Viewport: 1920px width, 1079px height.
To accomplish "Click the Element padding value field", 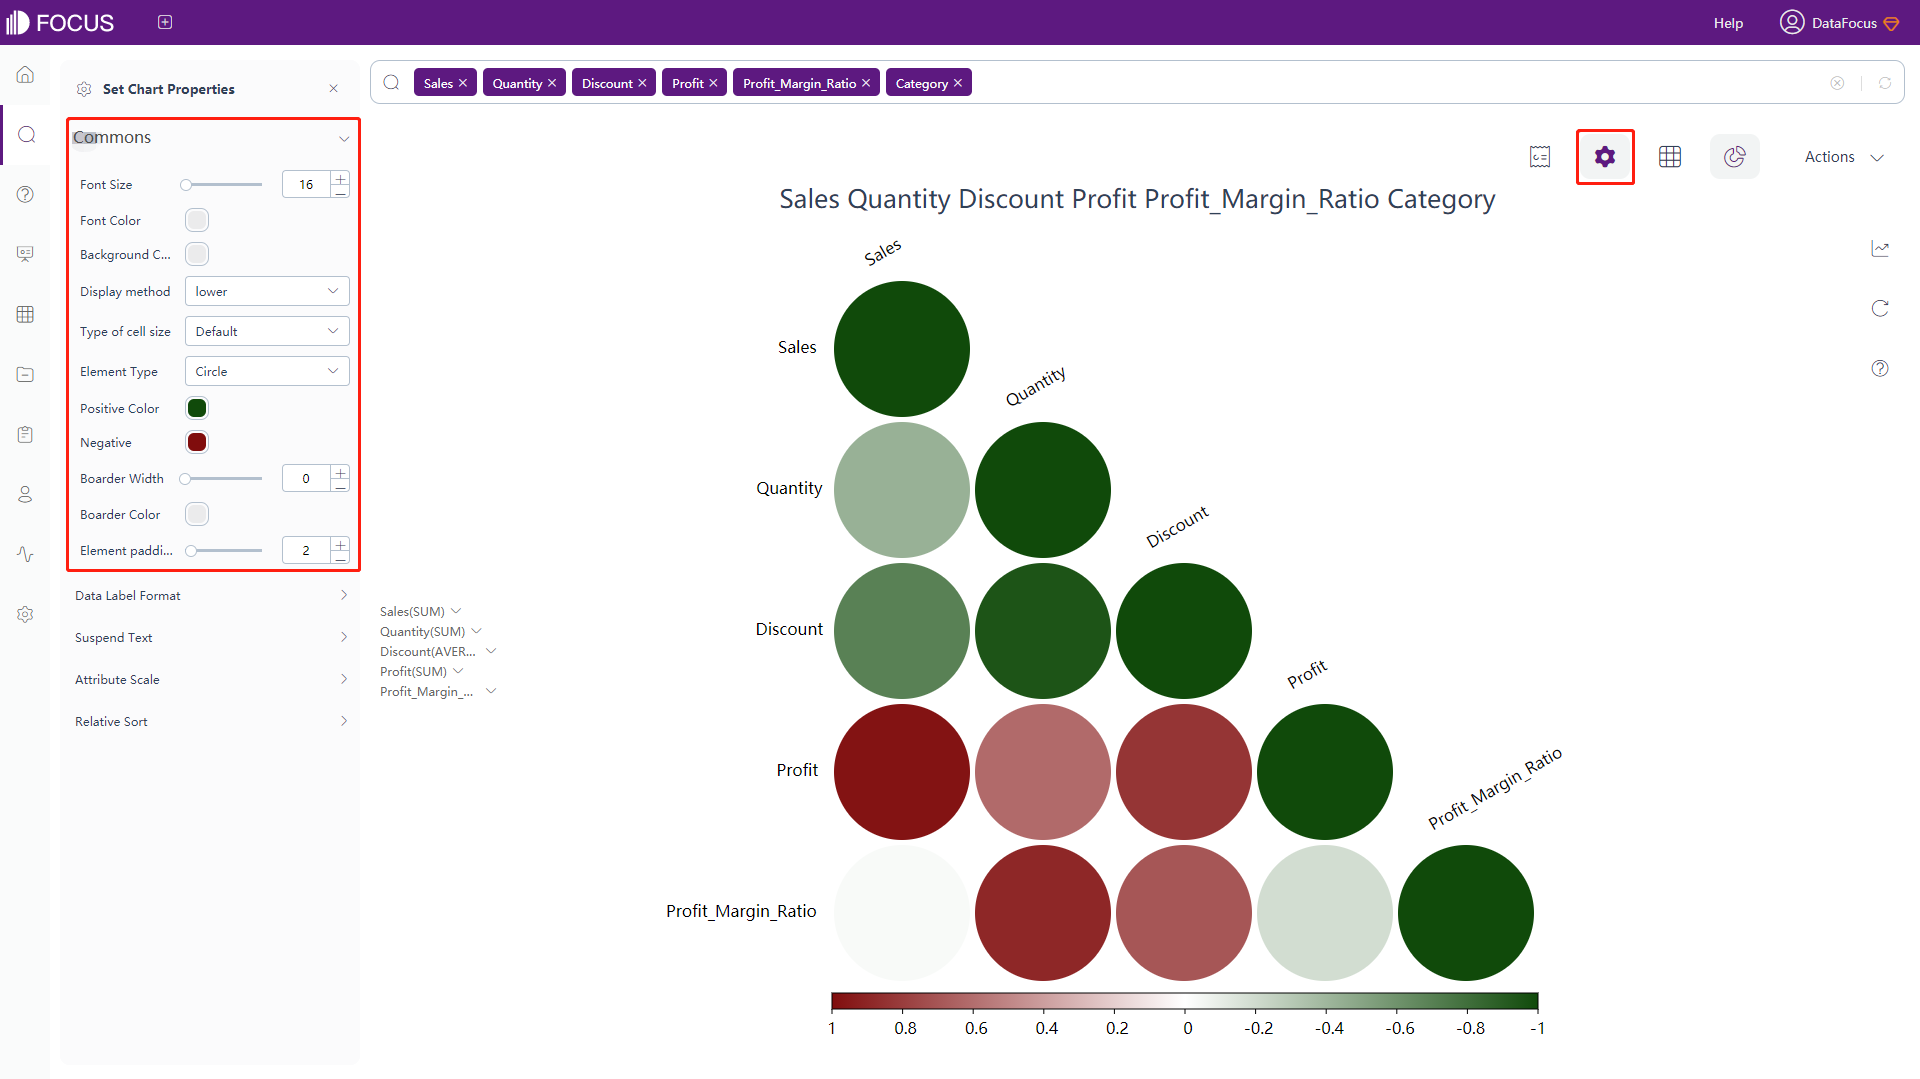I will (306, 550).
